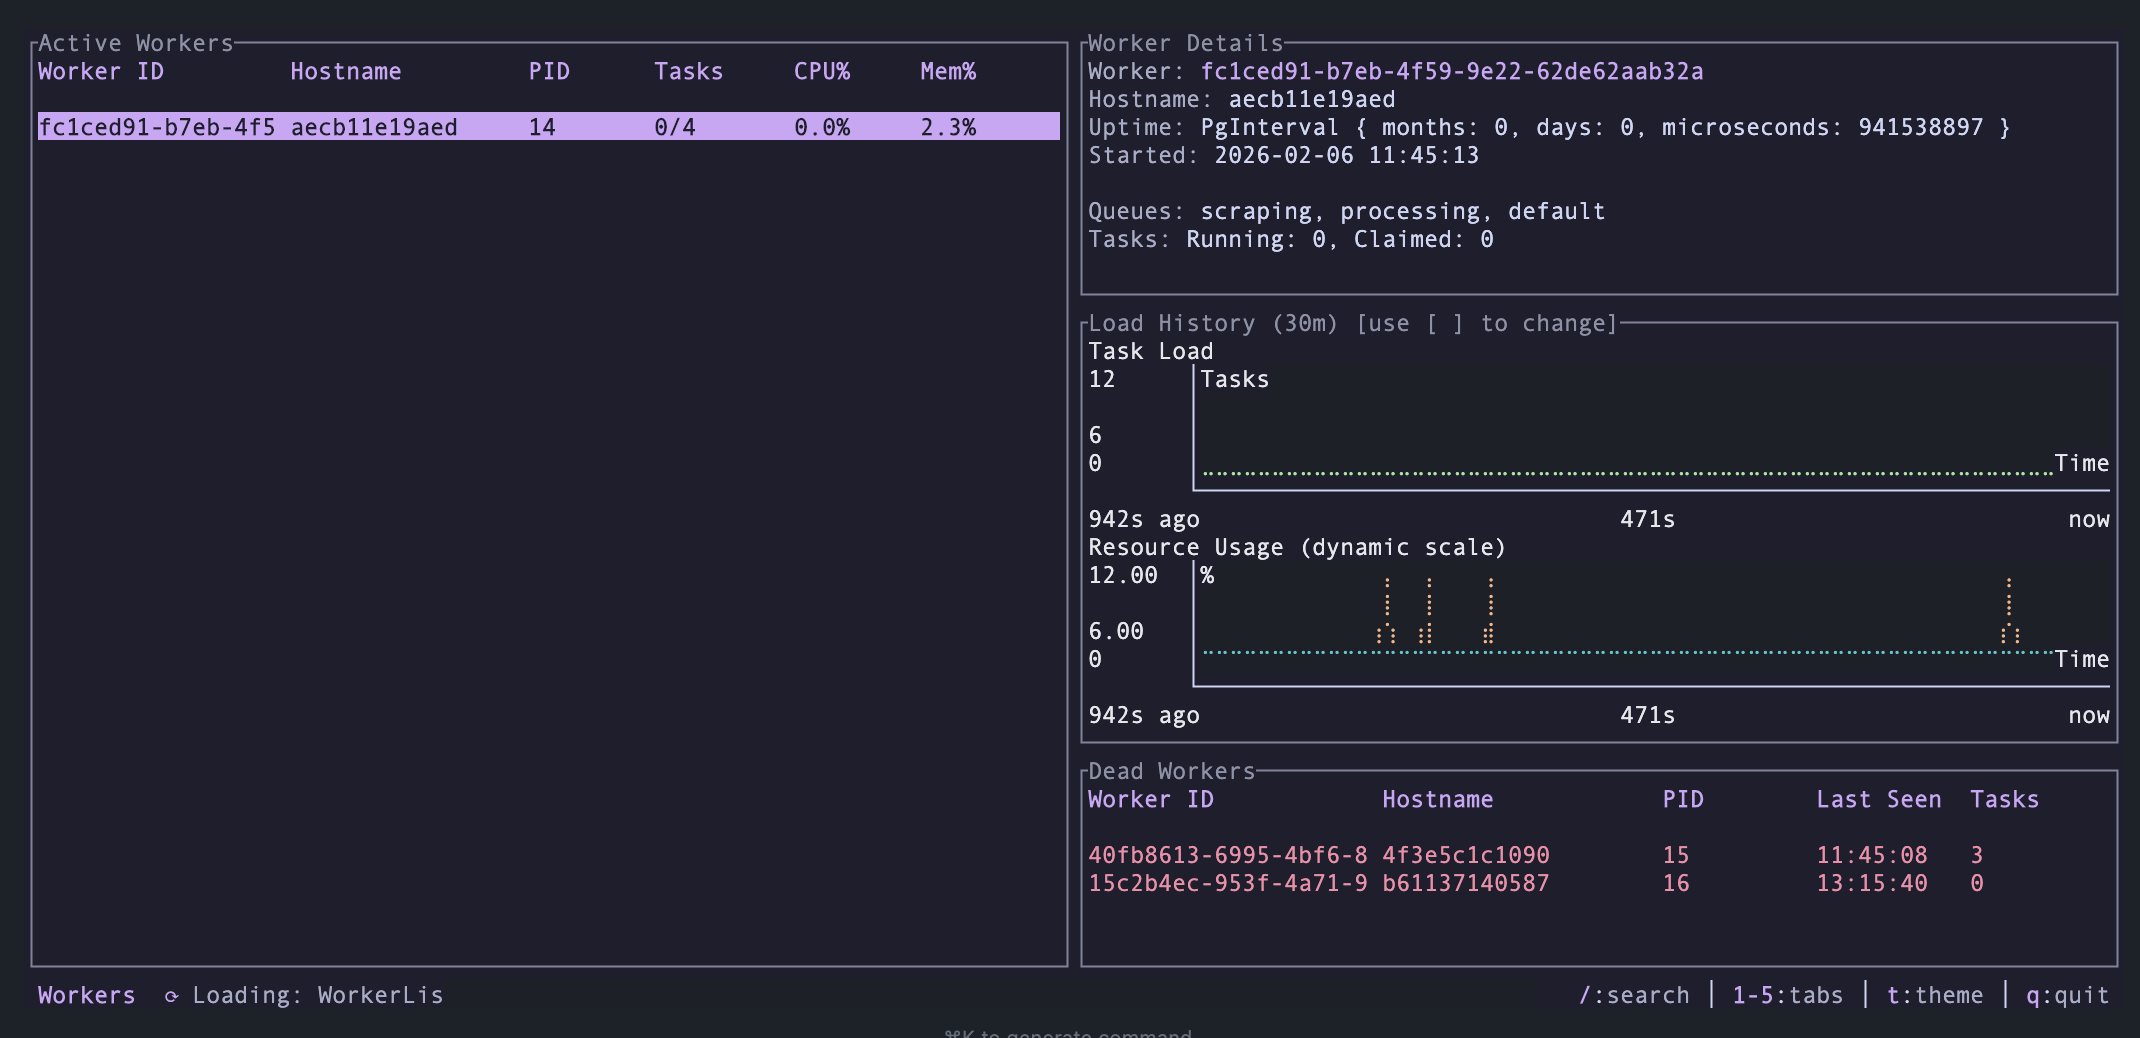Click the full worker UUID in Worker Details
Screen dimensions: 2140x1038
click(x=1451, y=72)
